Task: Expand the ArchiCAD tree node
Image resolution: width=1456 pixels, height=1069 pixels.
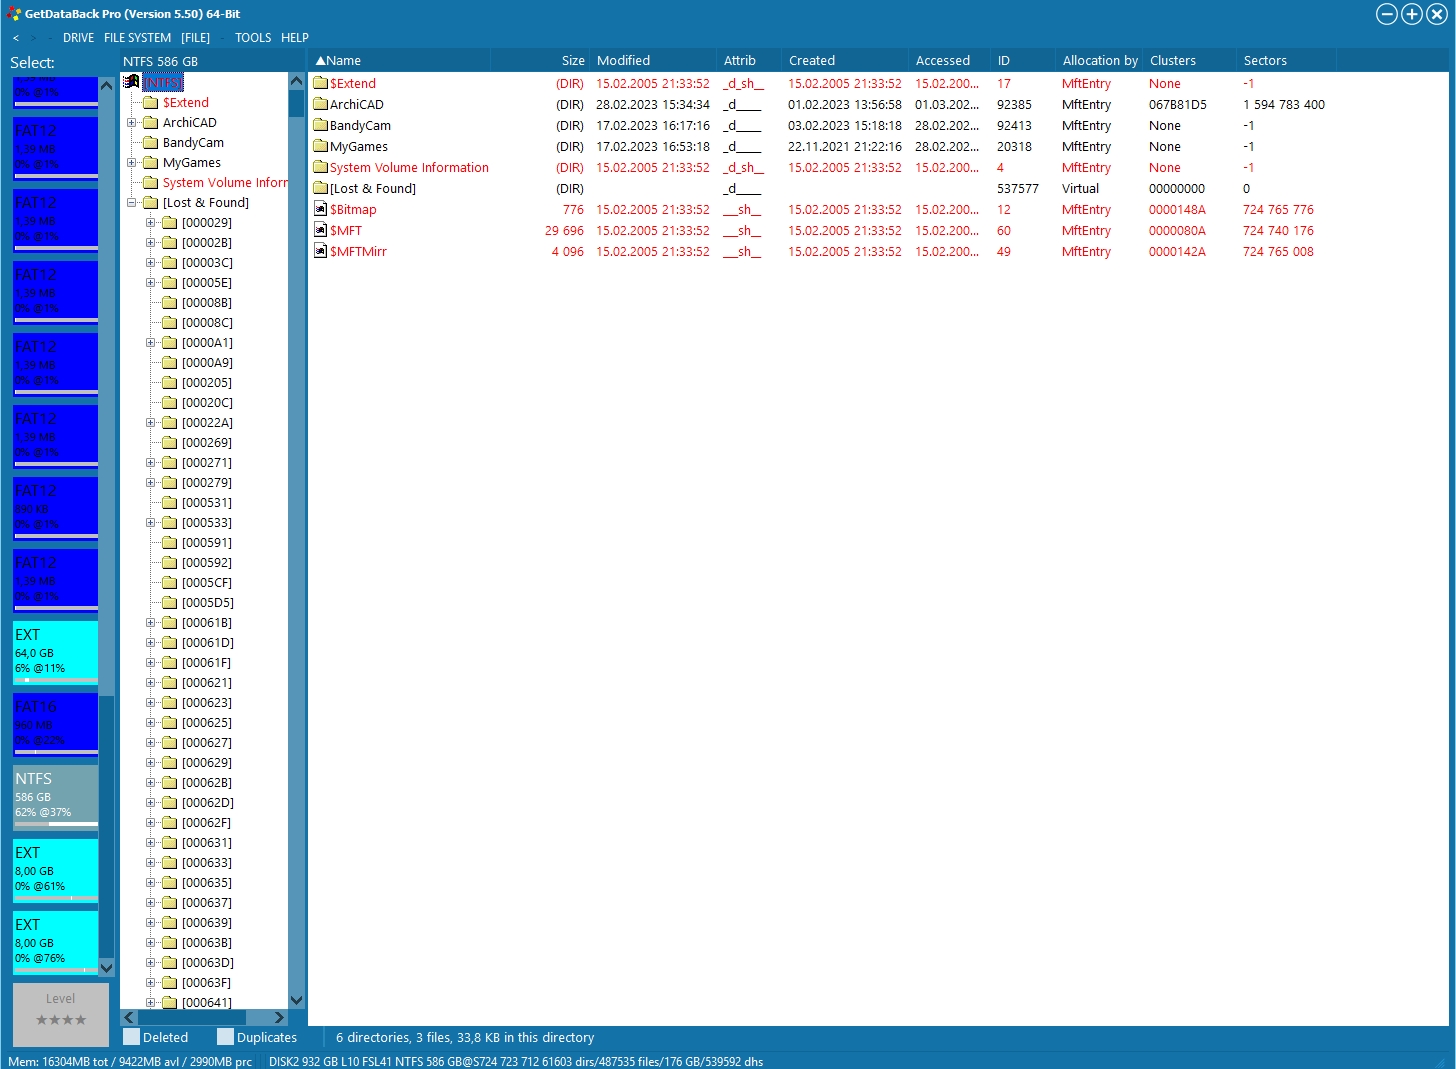Action: coord(131,123)
